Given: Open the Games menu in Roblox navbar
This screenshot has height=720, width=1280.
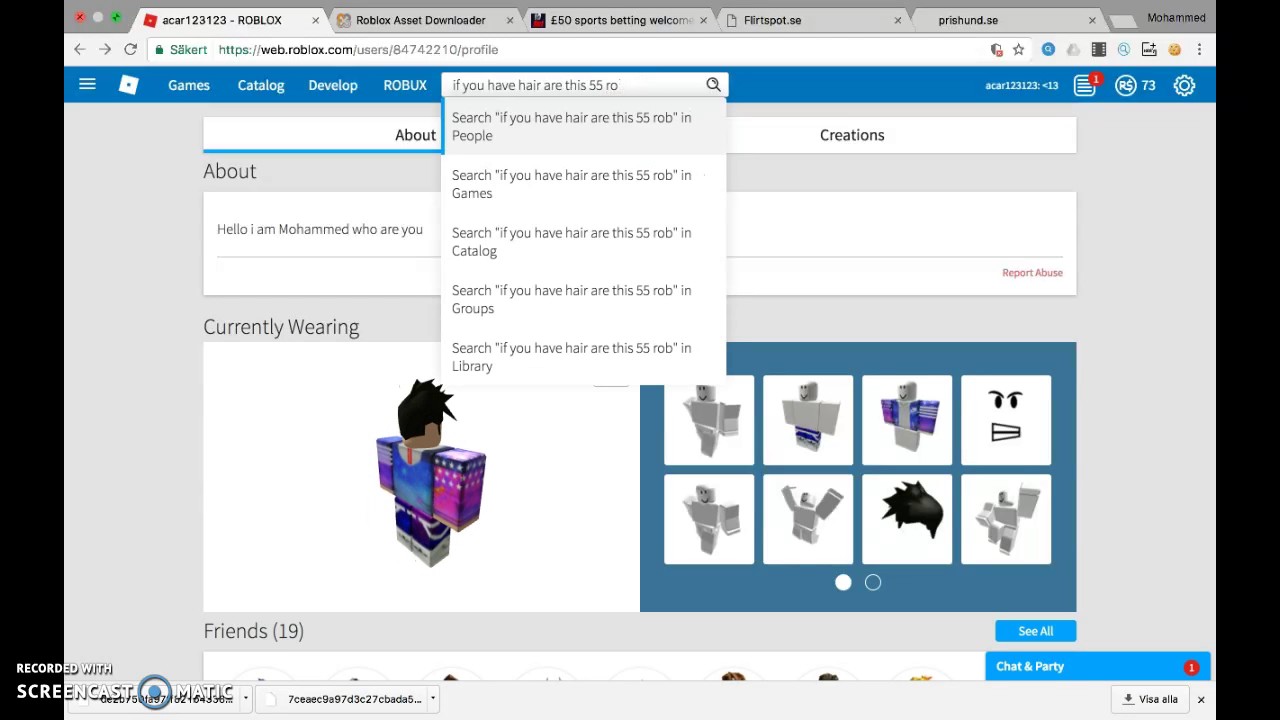Looking at the screenshot, I should (x=189, y=85).
